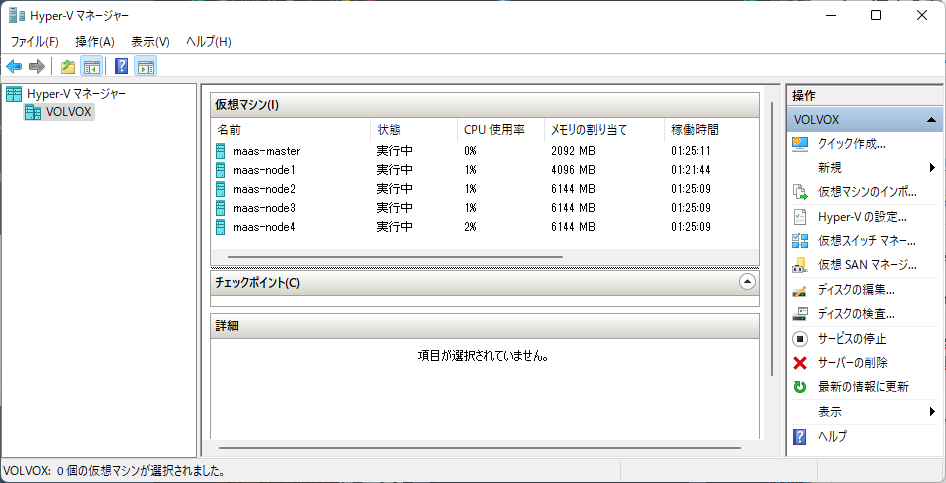Click the Help question mark toolbar icon

[x=121, y=66]
